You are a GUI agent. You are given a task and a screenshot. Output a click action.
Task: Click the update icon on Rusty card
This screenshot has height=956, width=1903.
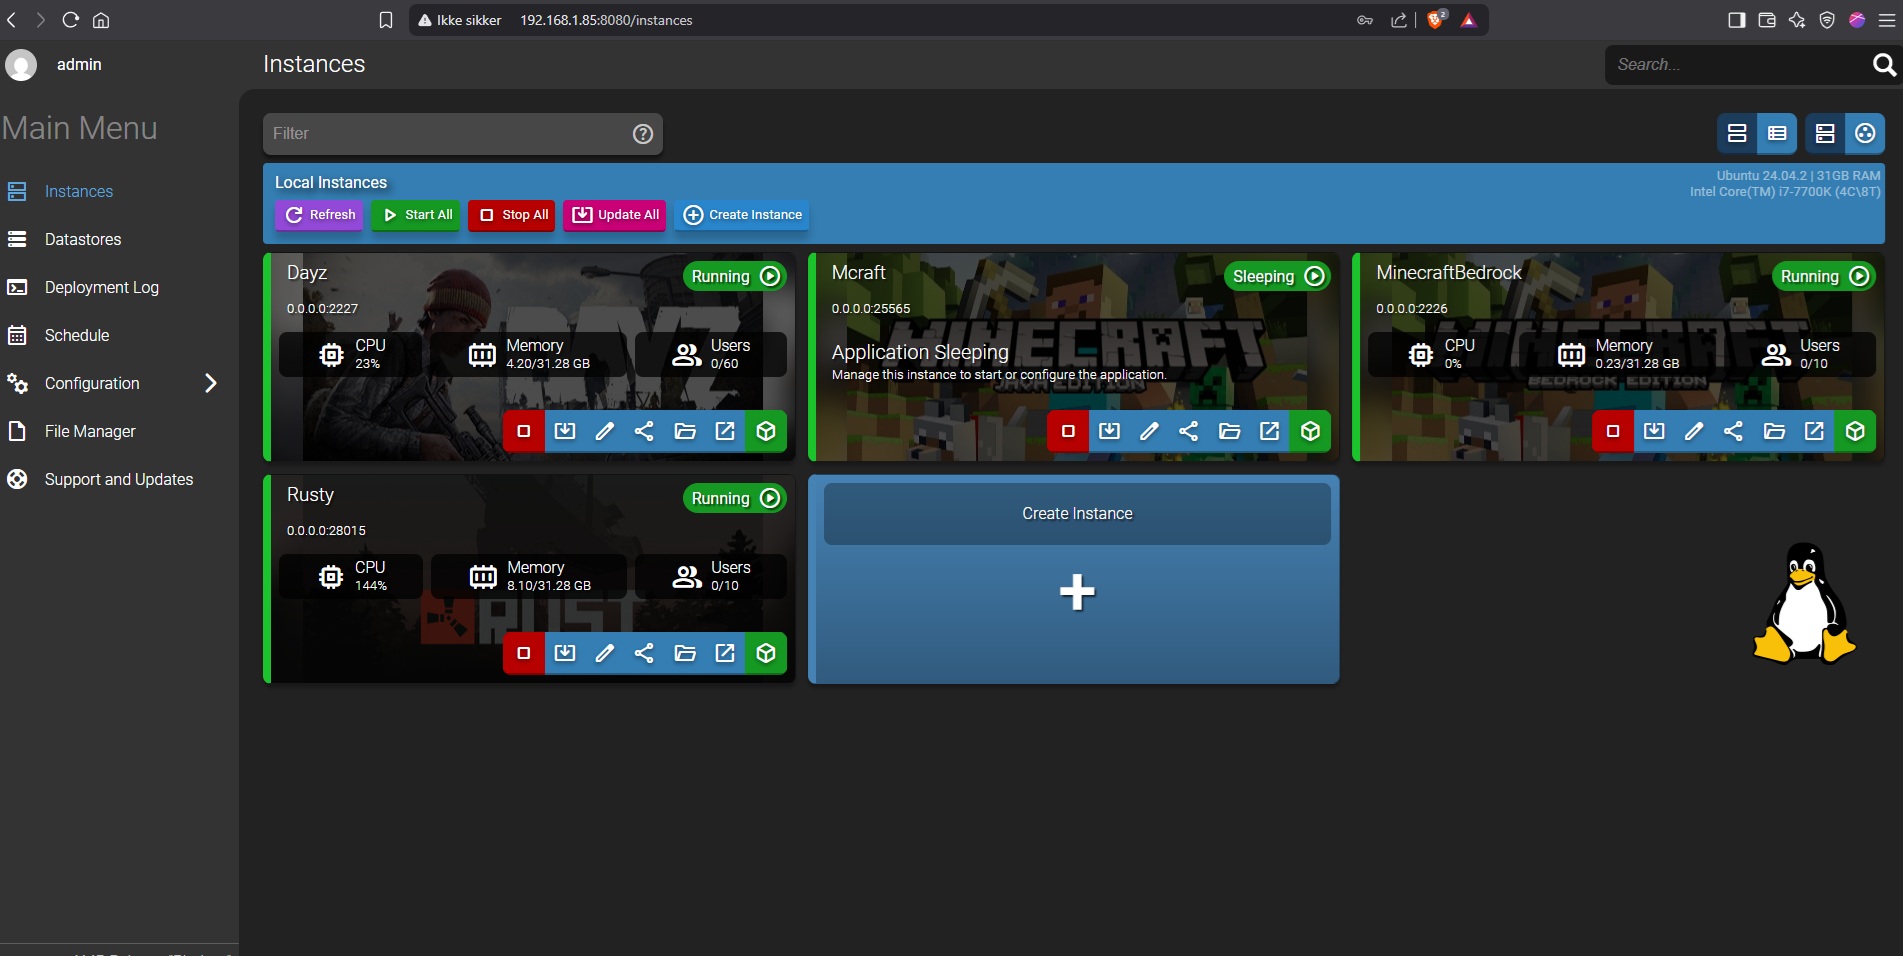(565, 653)
